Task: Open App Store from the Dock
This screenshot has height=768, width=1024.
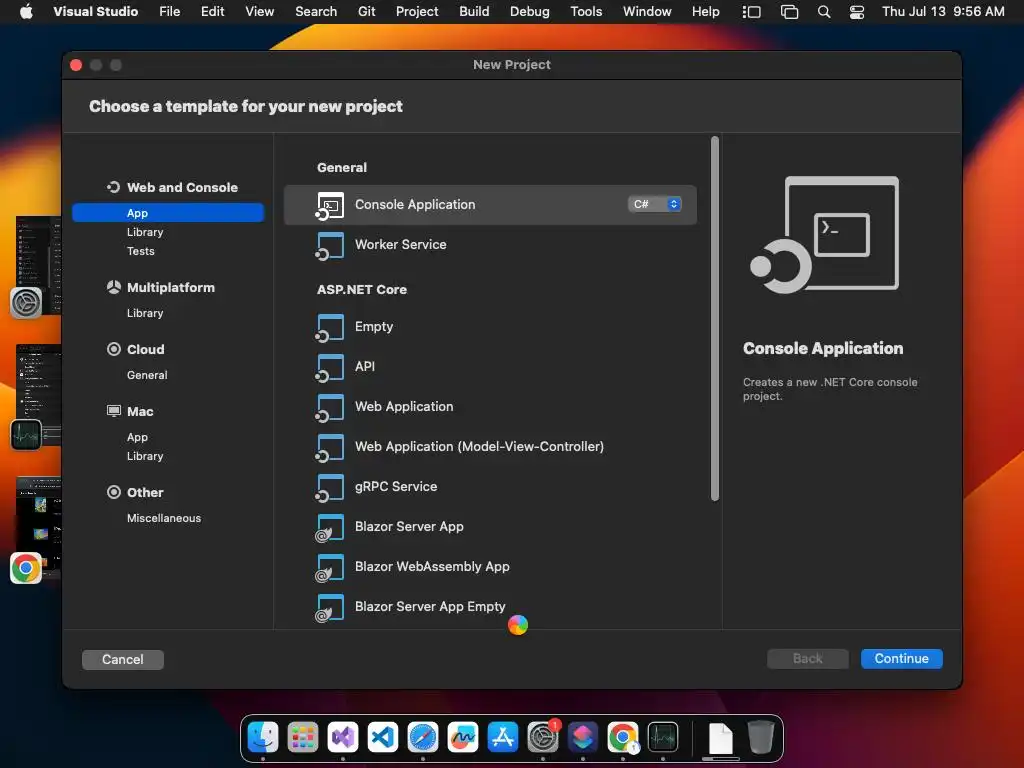Action: tap(502, 737)
